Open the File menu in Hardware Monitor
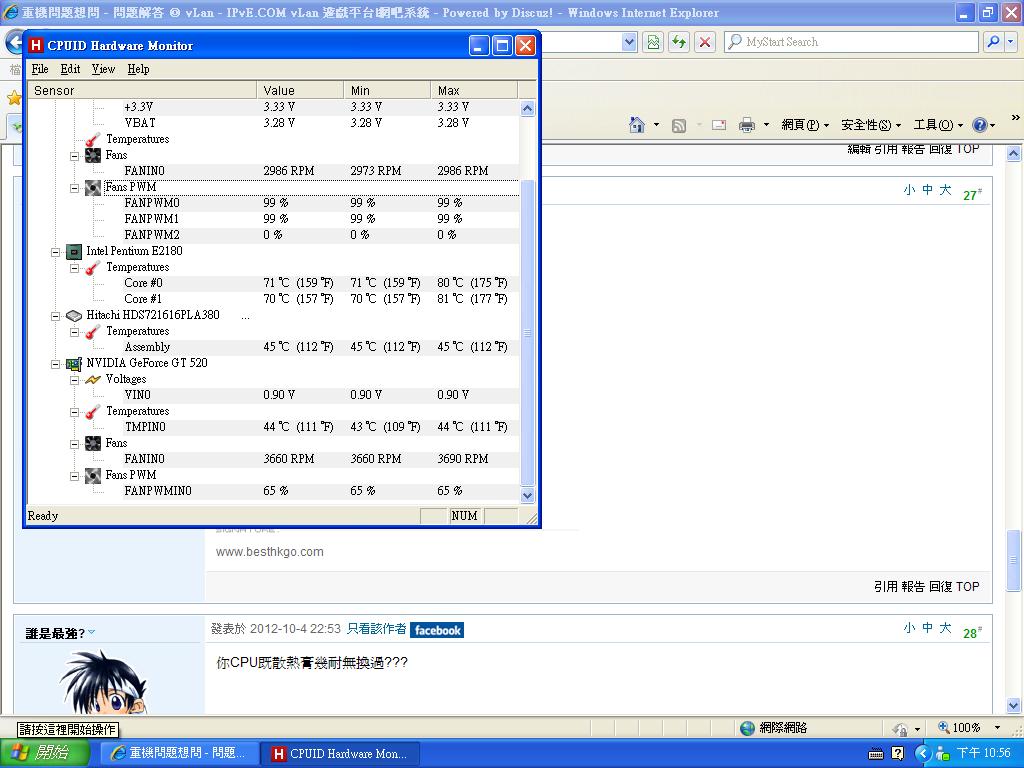1024x768 pixels. point(40,69)
